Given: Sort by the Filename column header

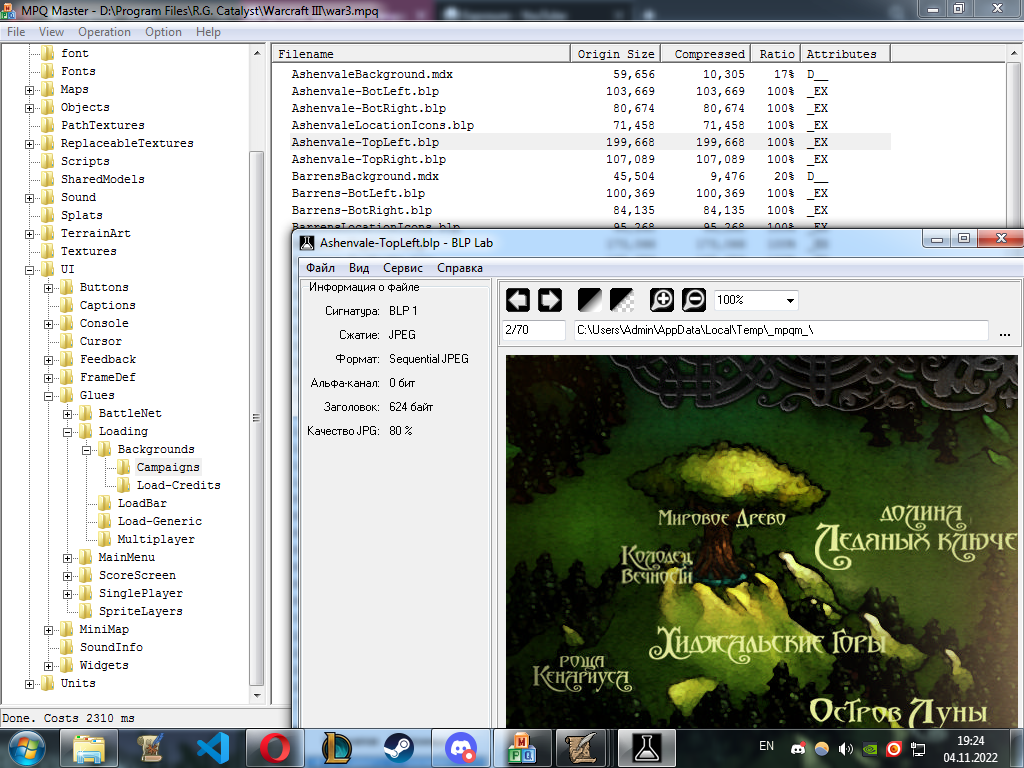Looking at the screenshot, I should click(421, 54).
